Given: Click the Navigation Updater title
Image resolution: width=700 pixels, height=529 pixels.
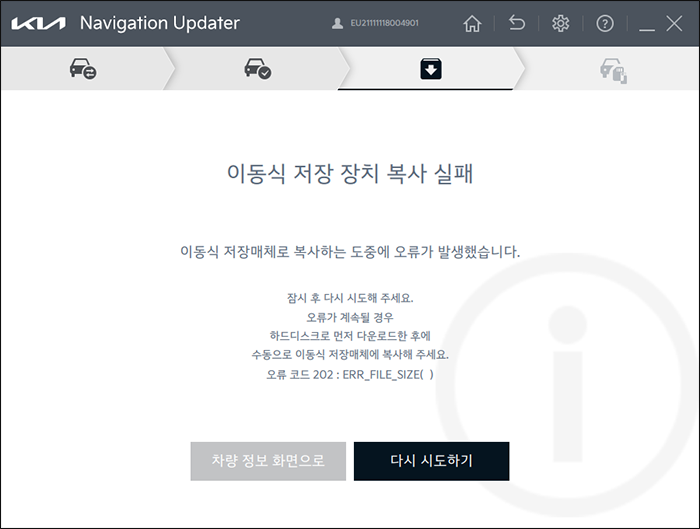Looking at the screenshot, I should point(160,23).
